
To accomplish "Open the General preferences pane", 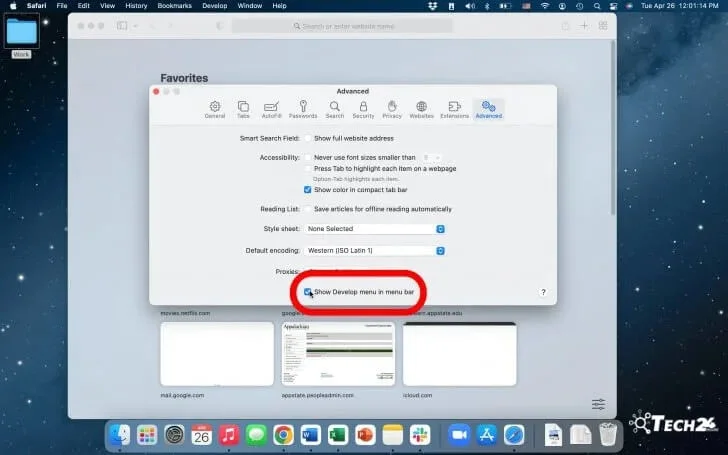I will (214, 109).
